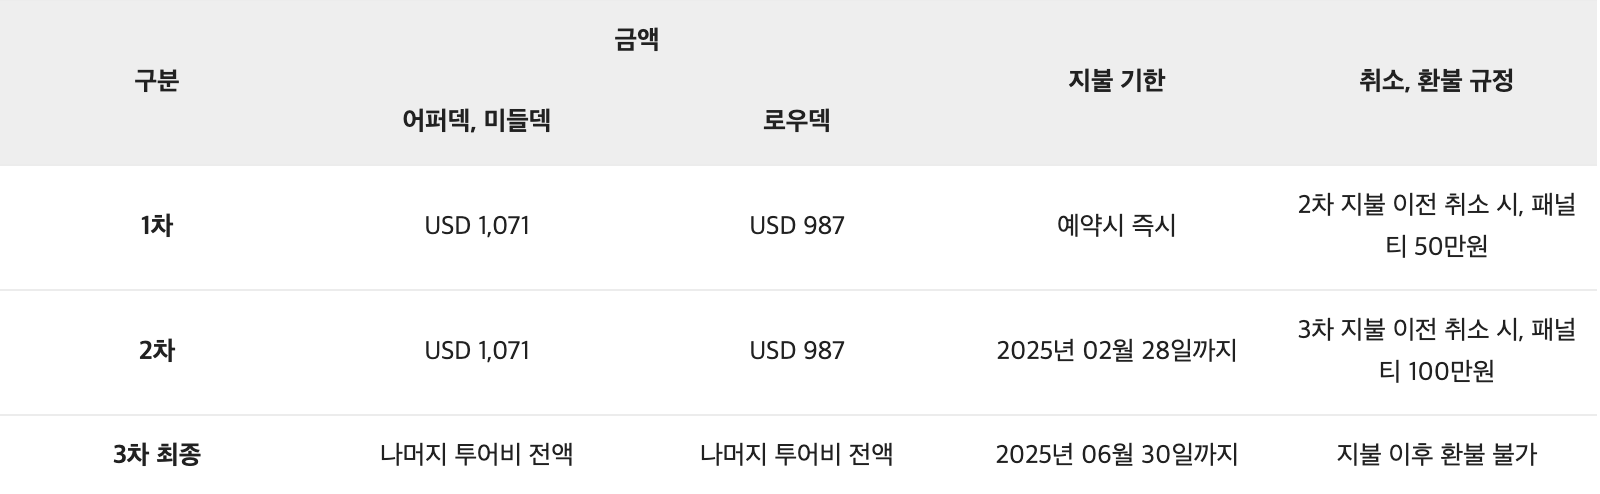Click the 2025년 02월 28일까지 deadline
The height and width of the screenshot is (494, 1600).
click(1117, 351)
